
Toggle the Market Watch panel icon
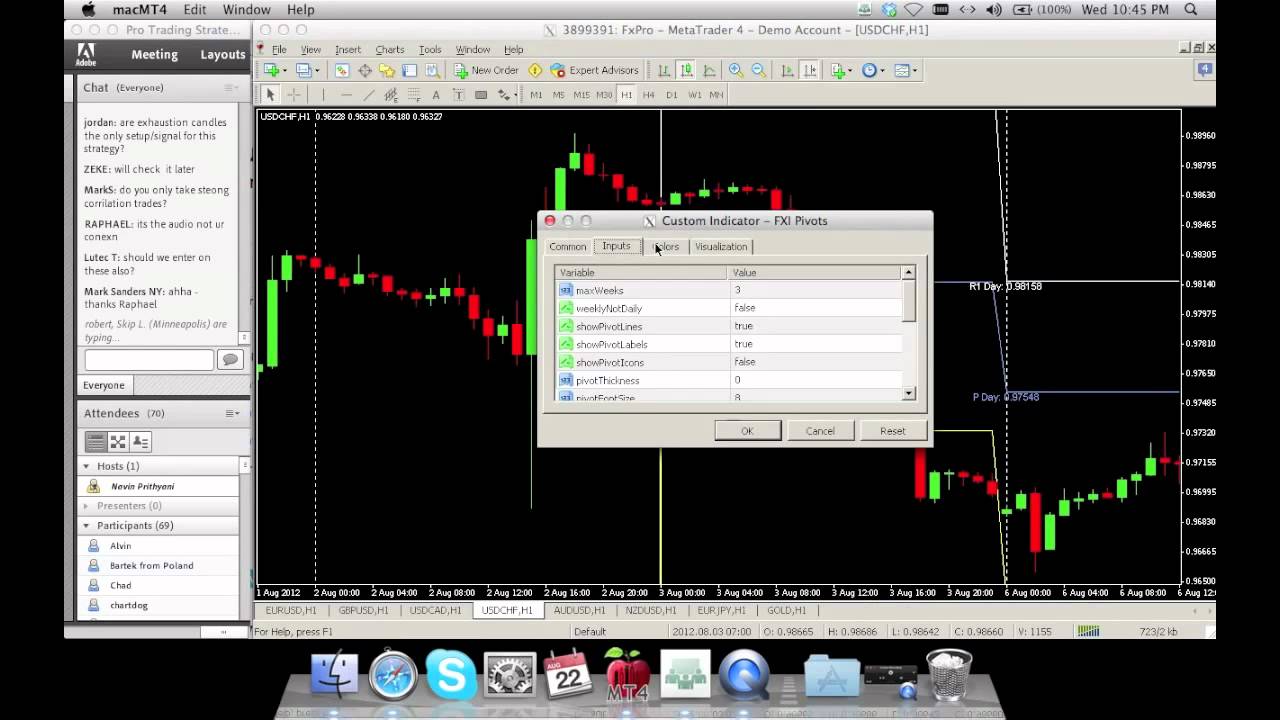[x=341, y=70]
